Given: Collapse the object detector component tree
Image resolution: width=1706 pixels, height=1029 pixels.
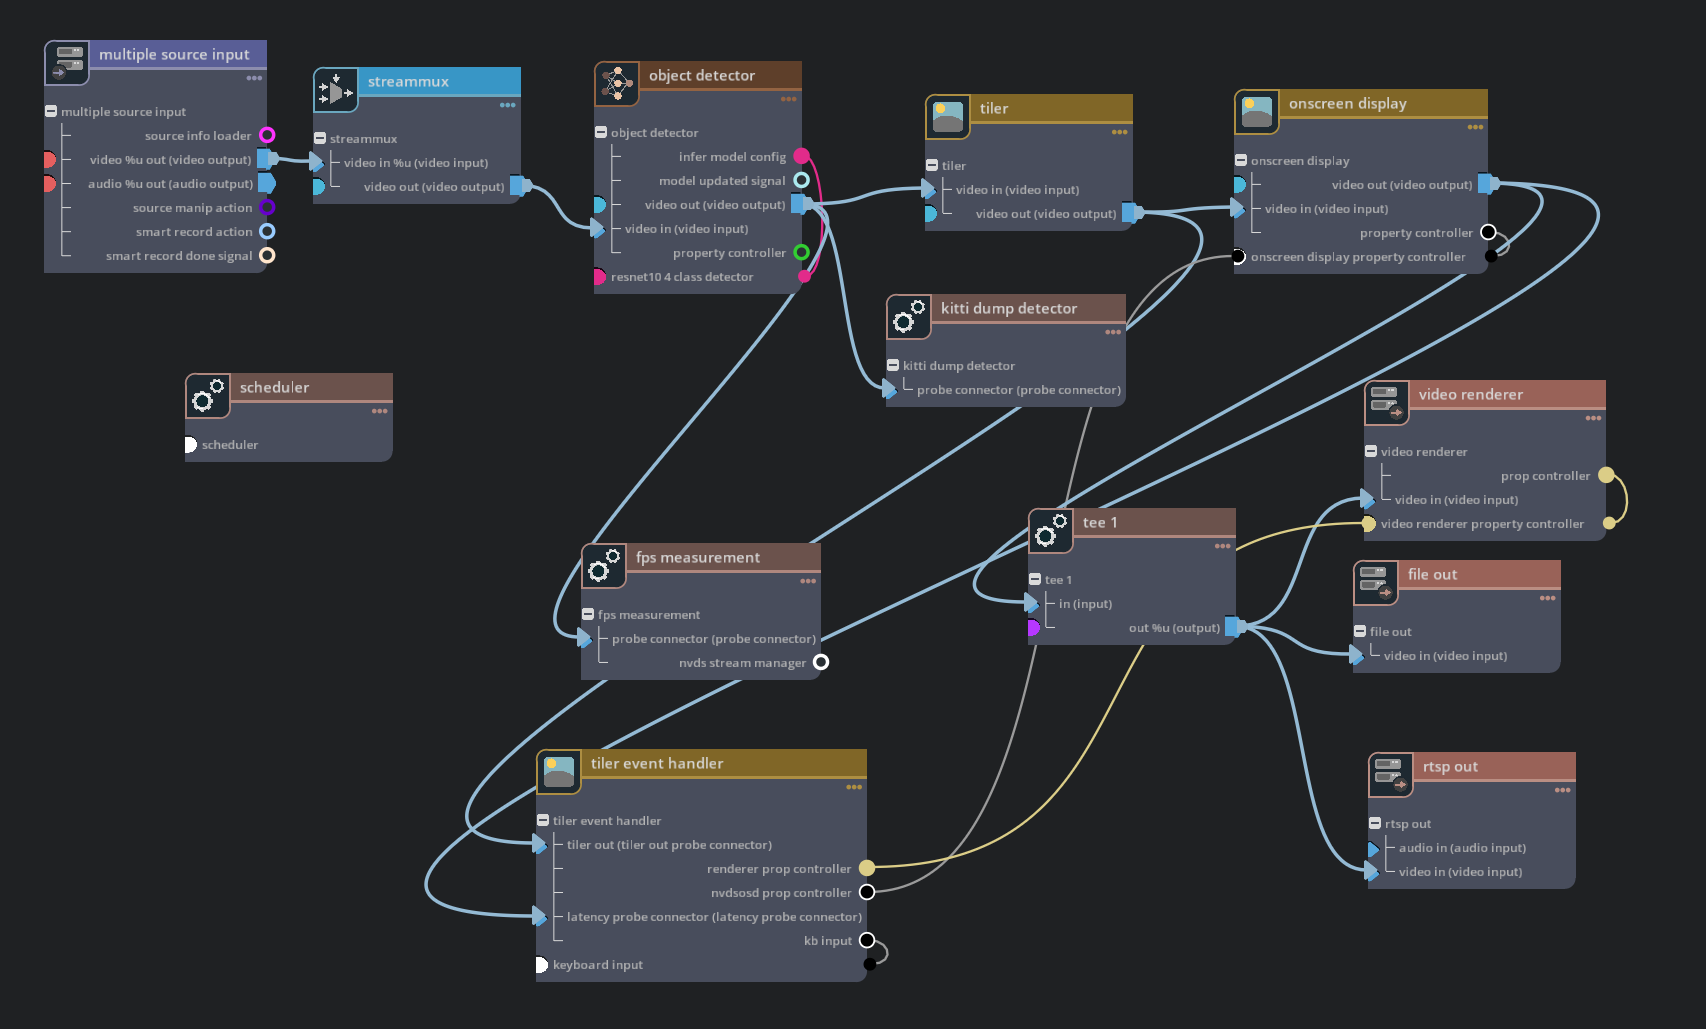Looking at the screenshot, I should click(601, 132).
